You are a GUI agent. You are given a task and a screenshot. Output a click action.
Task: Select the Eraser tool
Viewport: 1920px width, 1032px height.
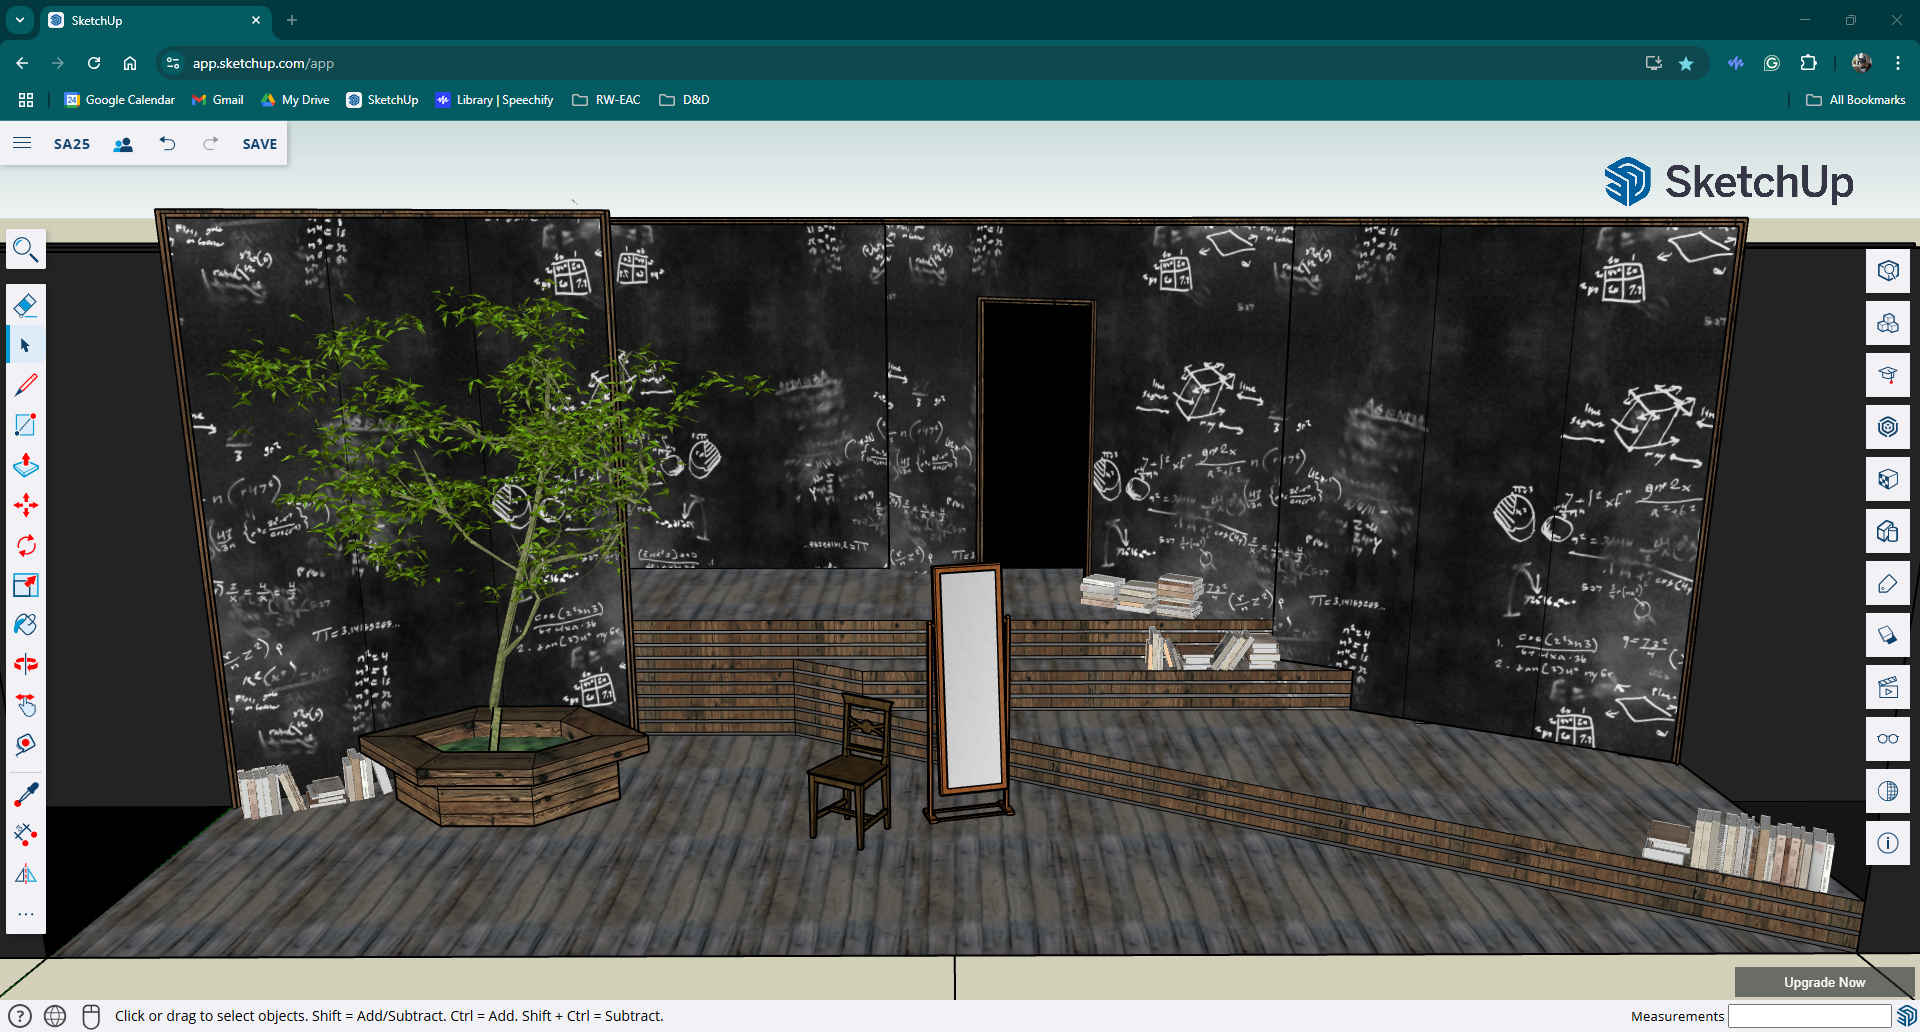pyautogui.click(x=26, y=305)
